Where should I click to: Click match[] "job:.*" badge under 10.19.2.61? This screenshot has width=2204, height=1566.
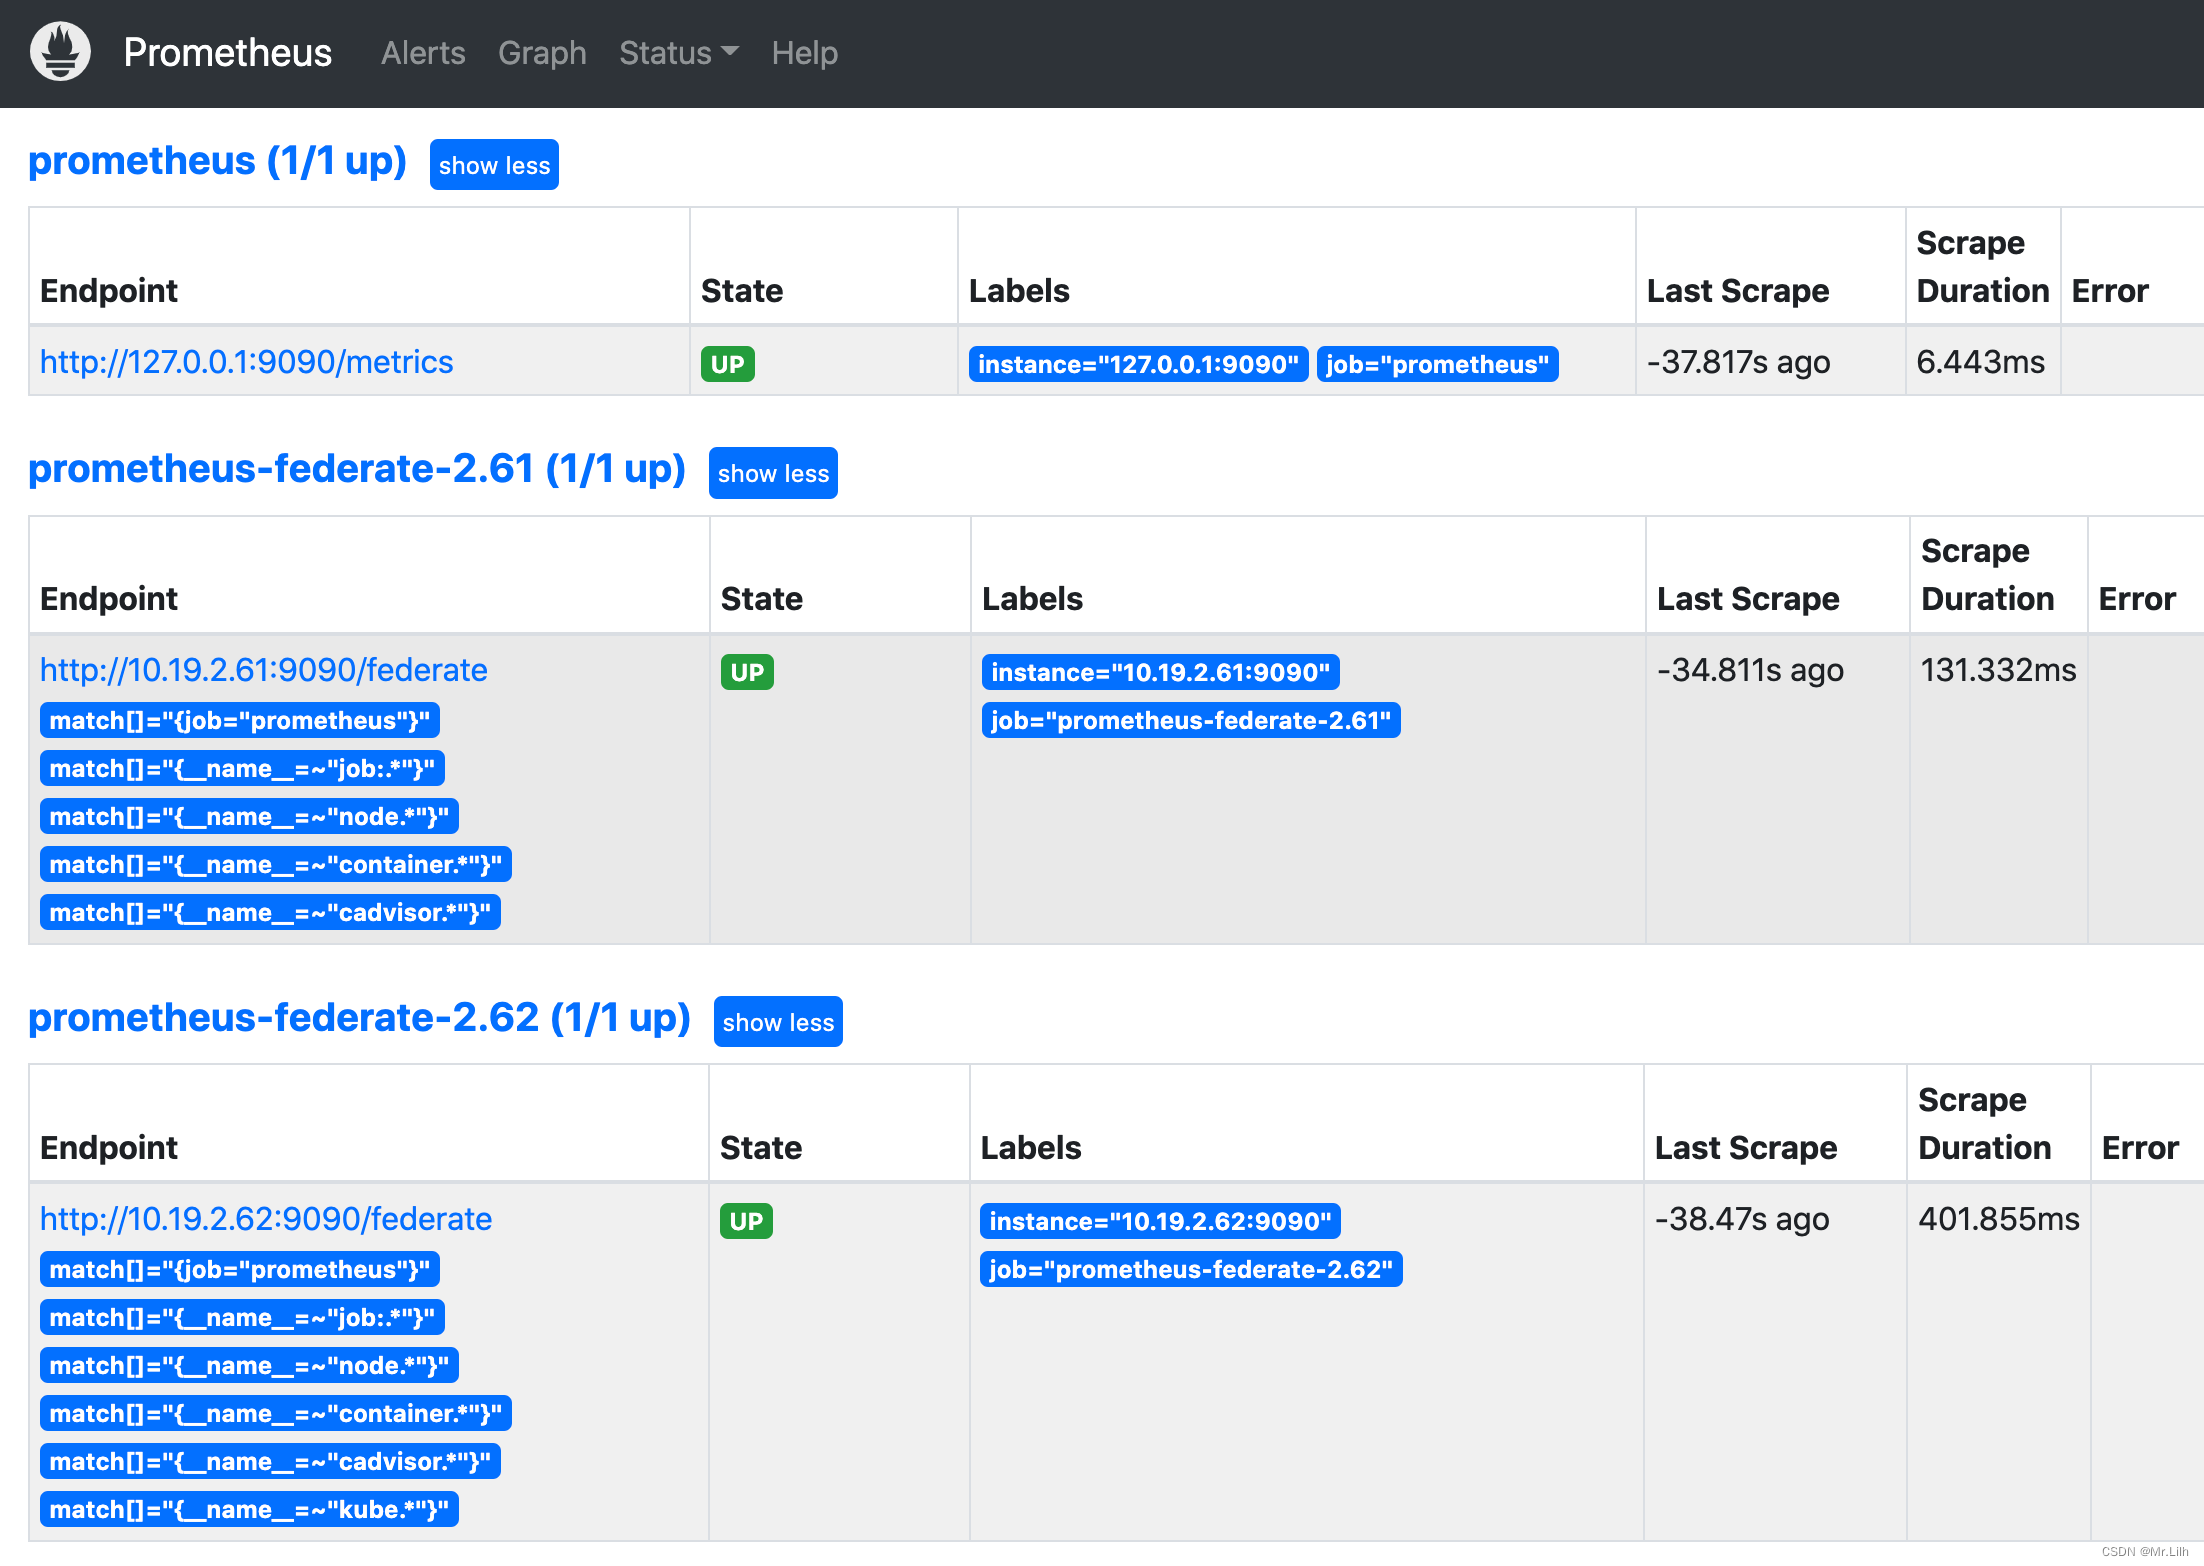pyautogui.click(x=242, y=768)
